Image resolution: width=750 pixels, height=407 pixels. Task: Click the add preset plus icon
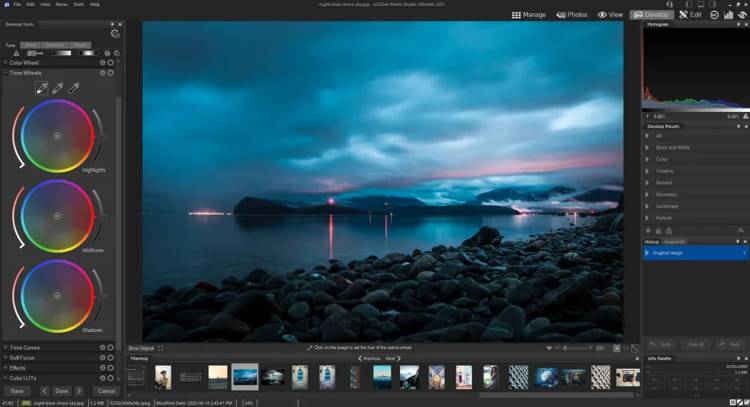tap(648, 231)
